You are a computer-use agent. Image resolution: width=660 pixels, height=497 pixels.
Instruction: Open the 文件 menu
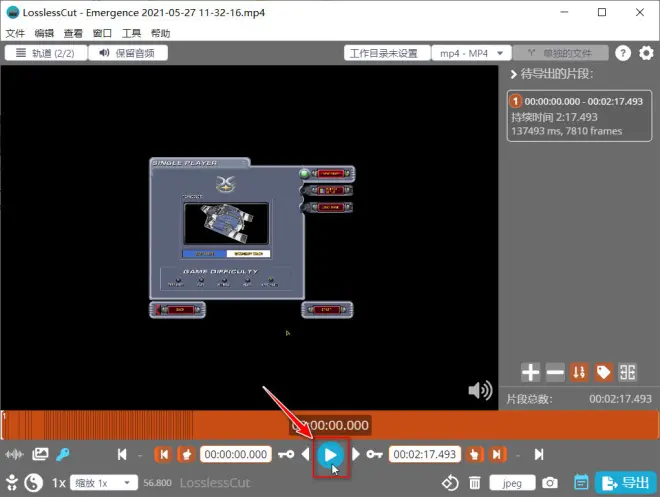(15, 33)
